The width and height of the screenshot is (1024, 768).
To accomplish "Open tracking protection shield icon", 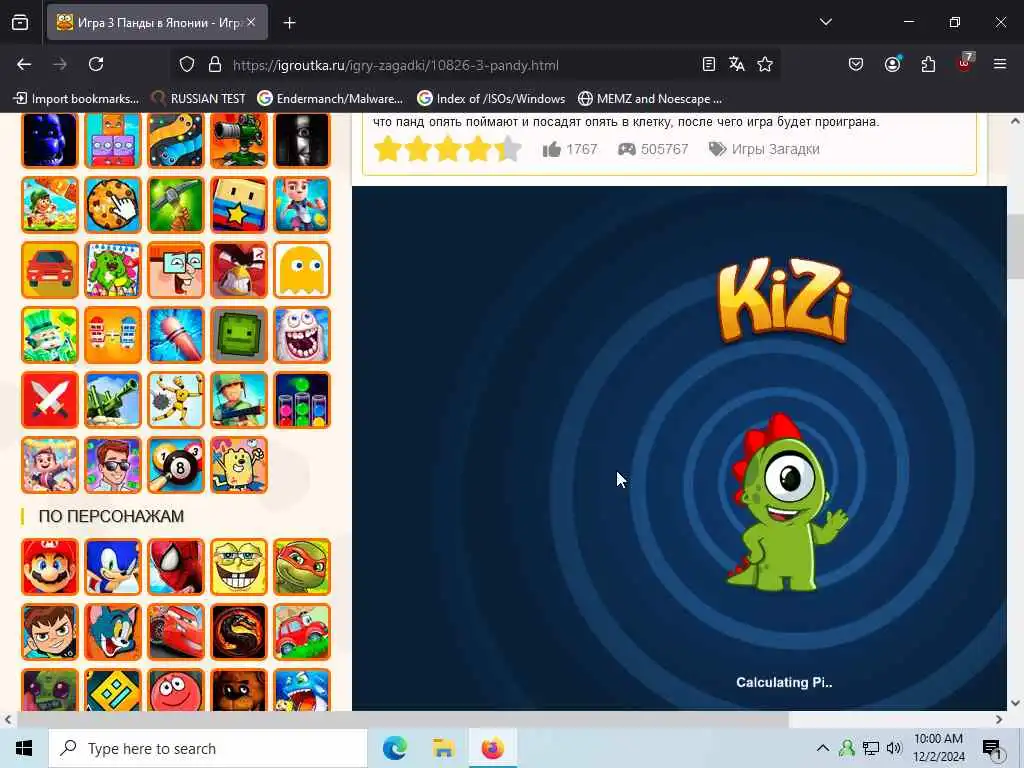I will (187, 65).
